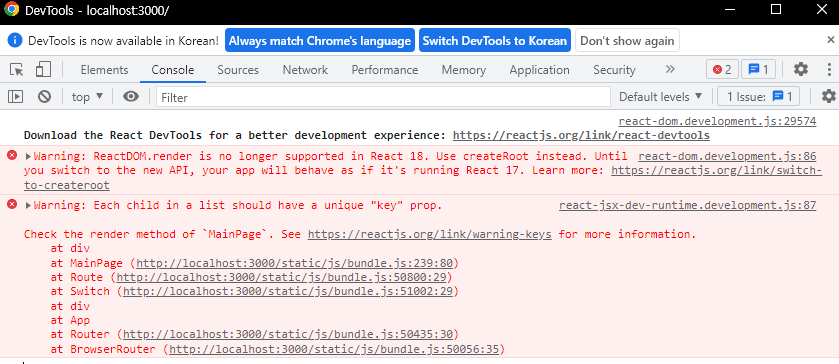Click the blue info icon in the language bar

pyautogui.click(x=15, y=41)
